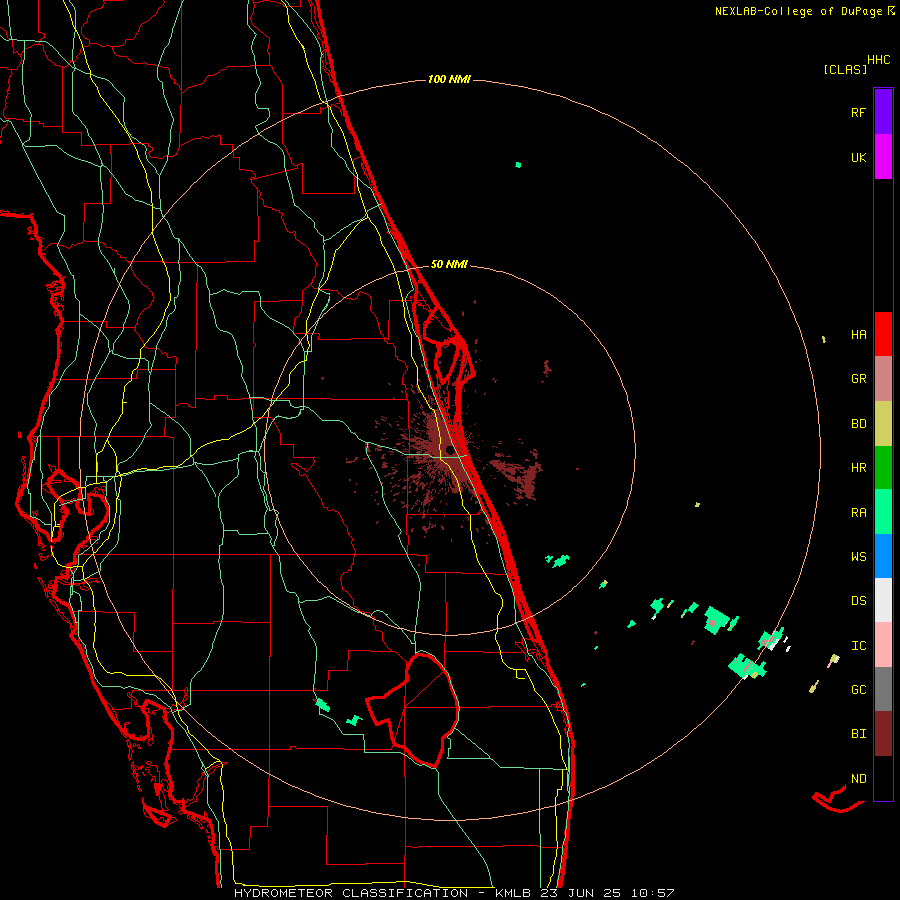The image size is (900, 900).
Task: Select the brown BI biological color block
Action: pos(883,734)
